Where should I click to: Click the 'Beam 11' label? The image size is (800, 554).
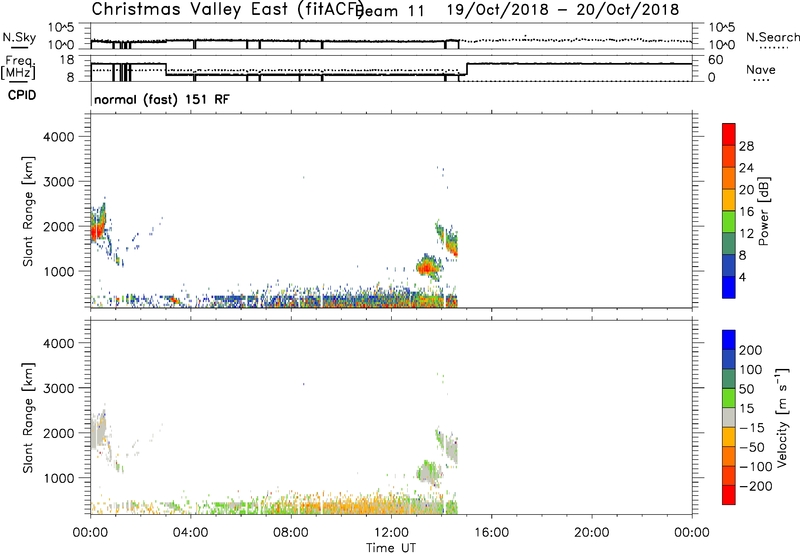[392, 11]
